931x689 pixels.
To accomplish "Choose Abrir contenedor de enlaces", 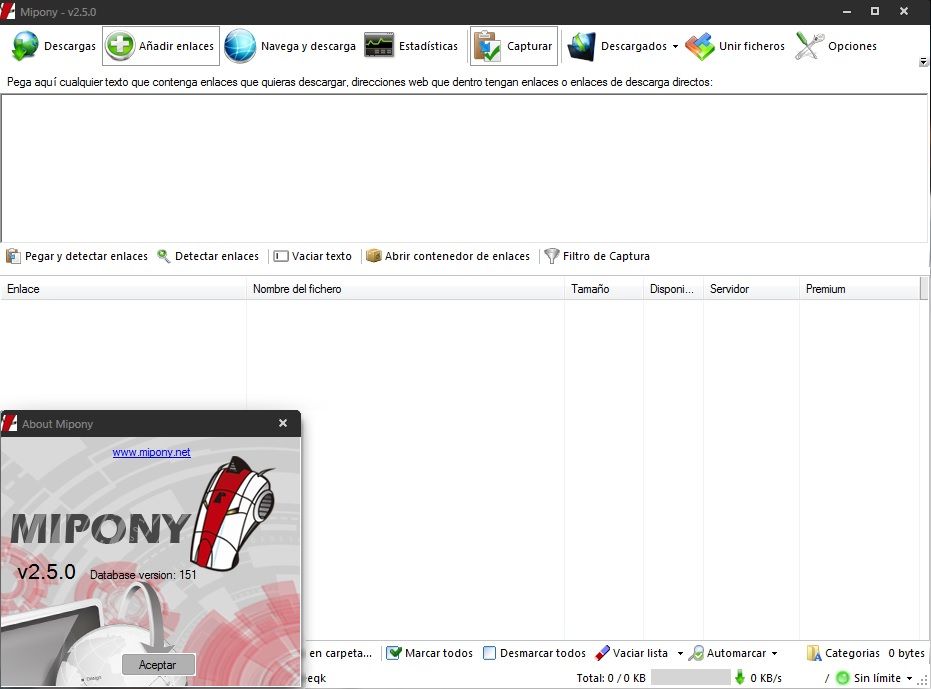I will pyautogui.click(x=448, y=256).
